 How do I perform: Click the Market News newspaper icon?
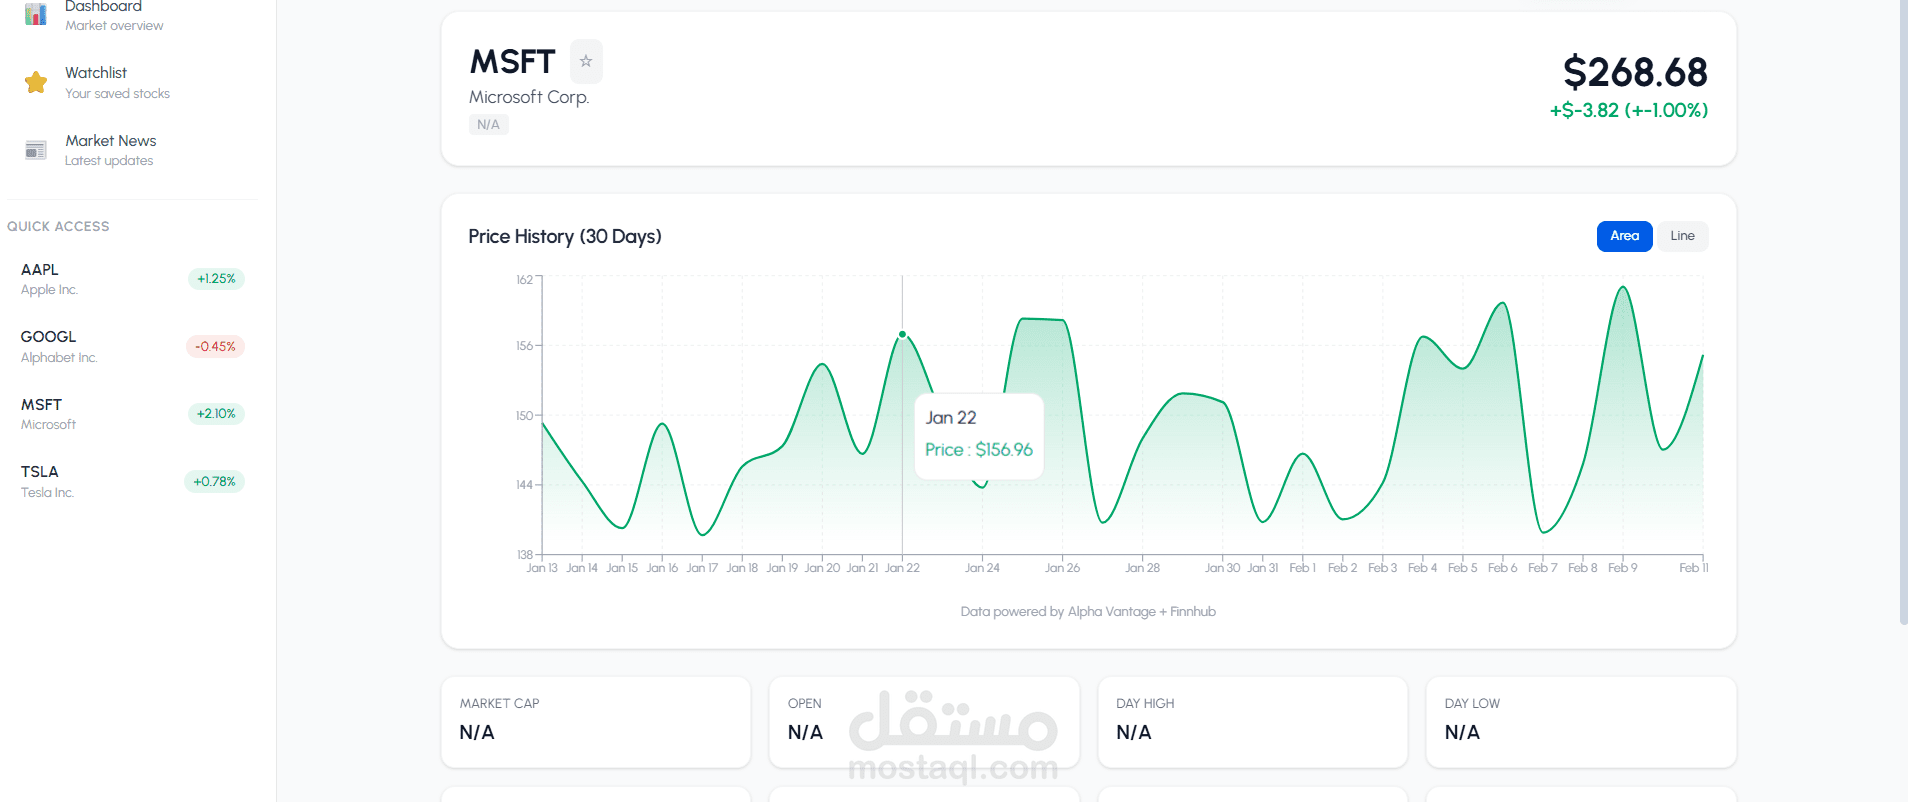tap(36, 150)
